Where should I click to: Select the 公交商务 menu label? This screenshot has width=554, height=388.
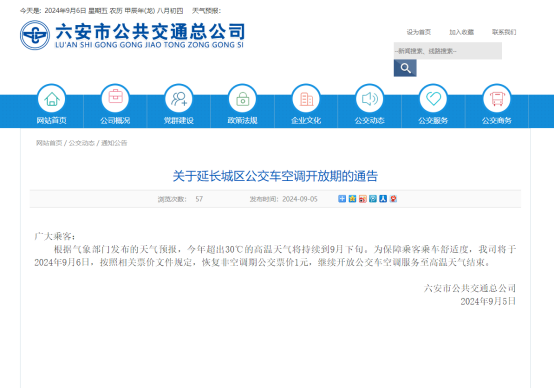coord(497,120)
